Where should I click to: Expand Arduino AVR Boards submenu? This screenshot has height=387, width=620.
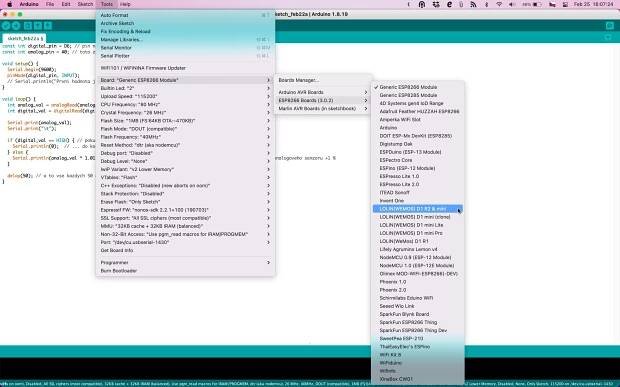tap(322, 92)
